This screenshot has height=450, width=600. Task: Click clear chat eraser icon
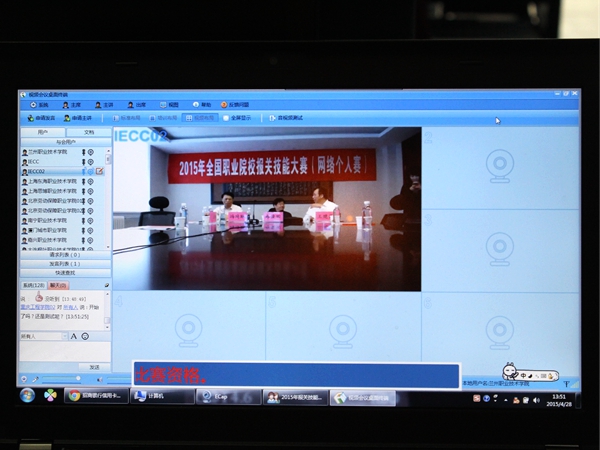[x=107, y=285]
